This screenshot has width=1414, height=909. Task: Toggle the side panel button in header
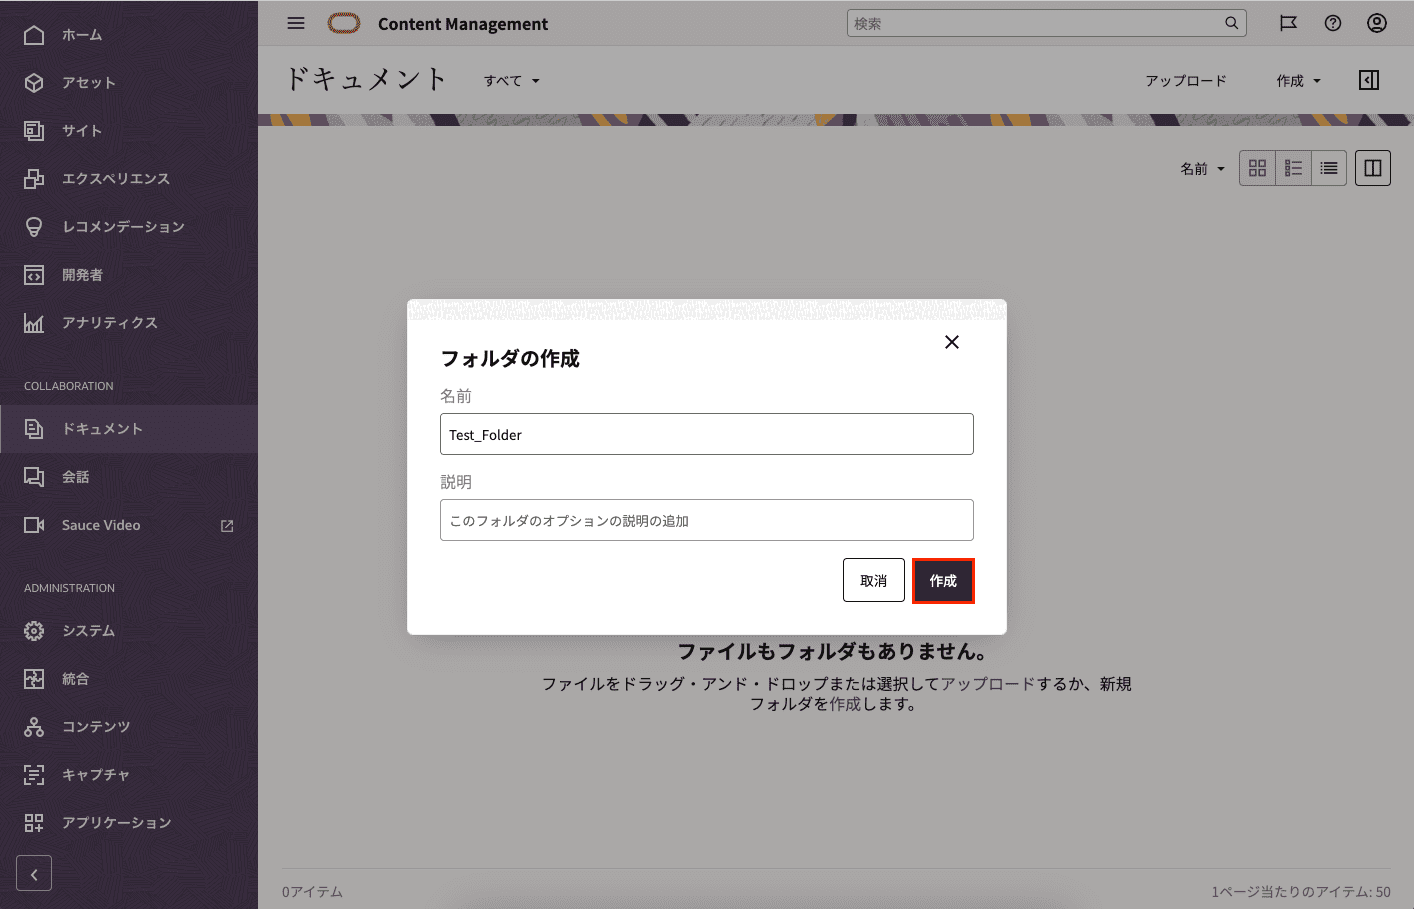point(1369,80)
